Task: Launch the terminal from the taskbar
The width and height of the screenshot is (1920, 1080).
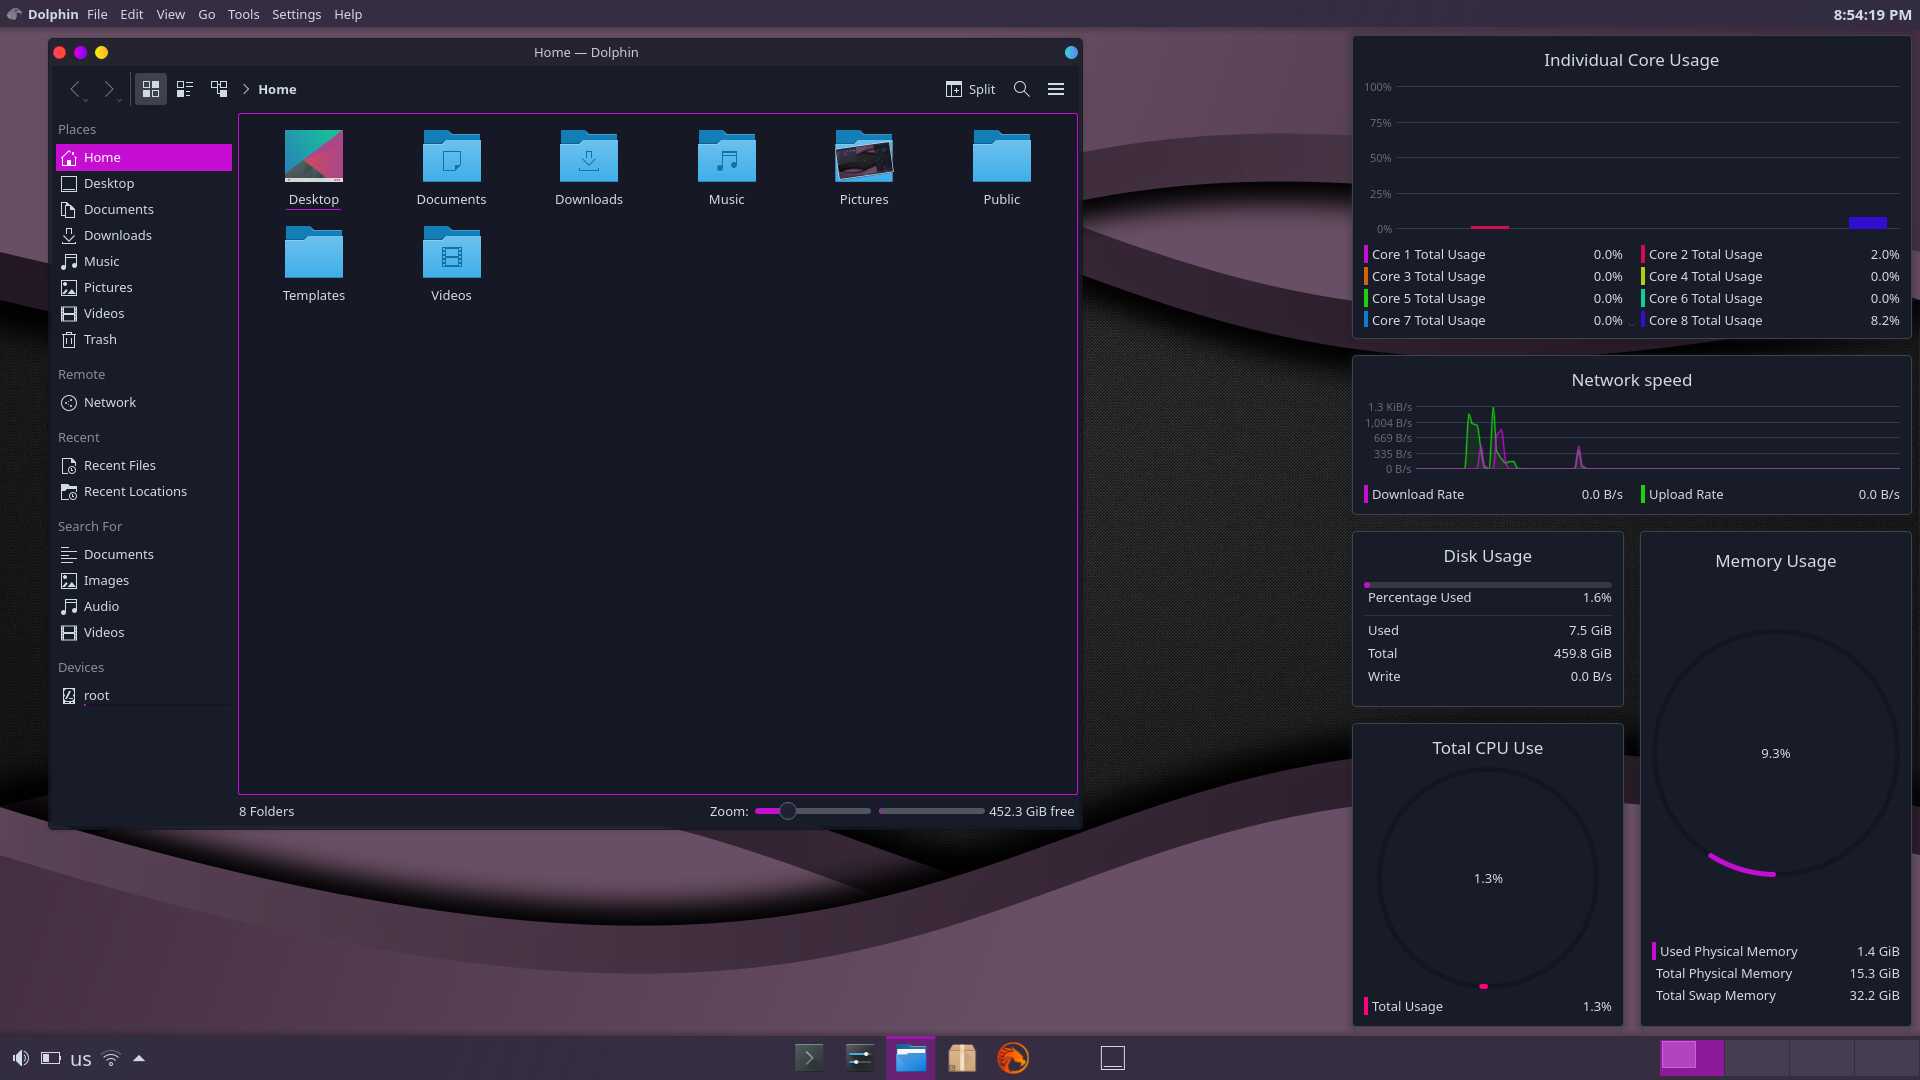Action: click(x=809, y=1057)
